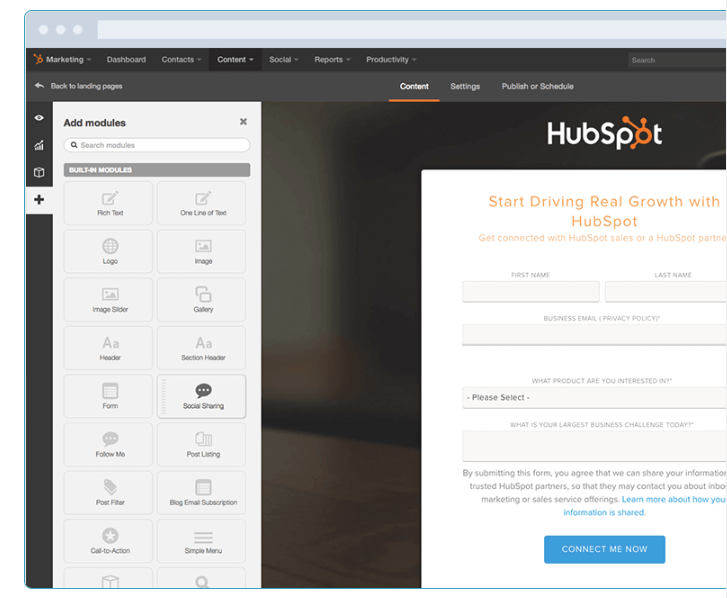Click the back arrow beside Back to landing pages
This screenshot has width=727, height=598.
[39, 86]
